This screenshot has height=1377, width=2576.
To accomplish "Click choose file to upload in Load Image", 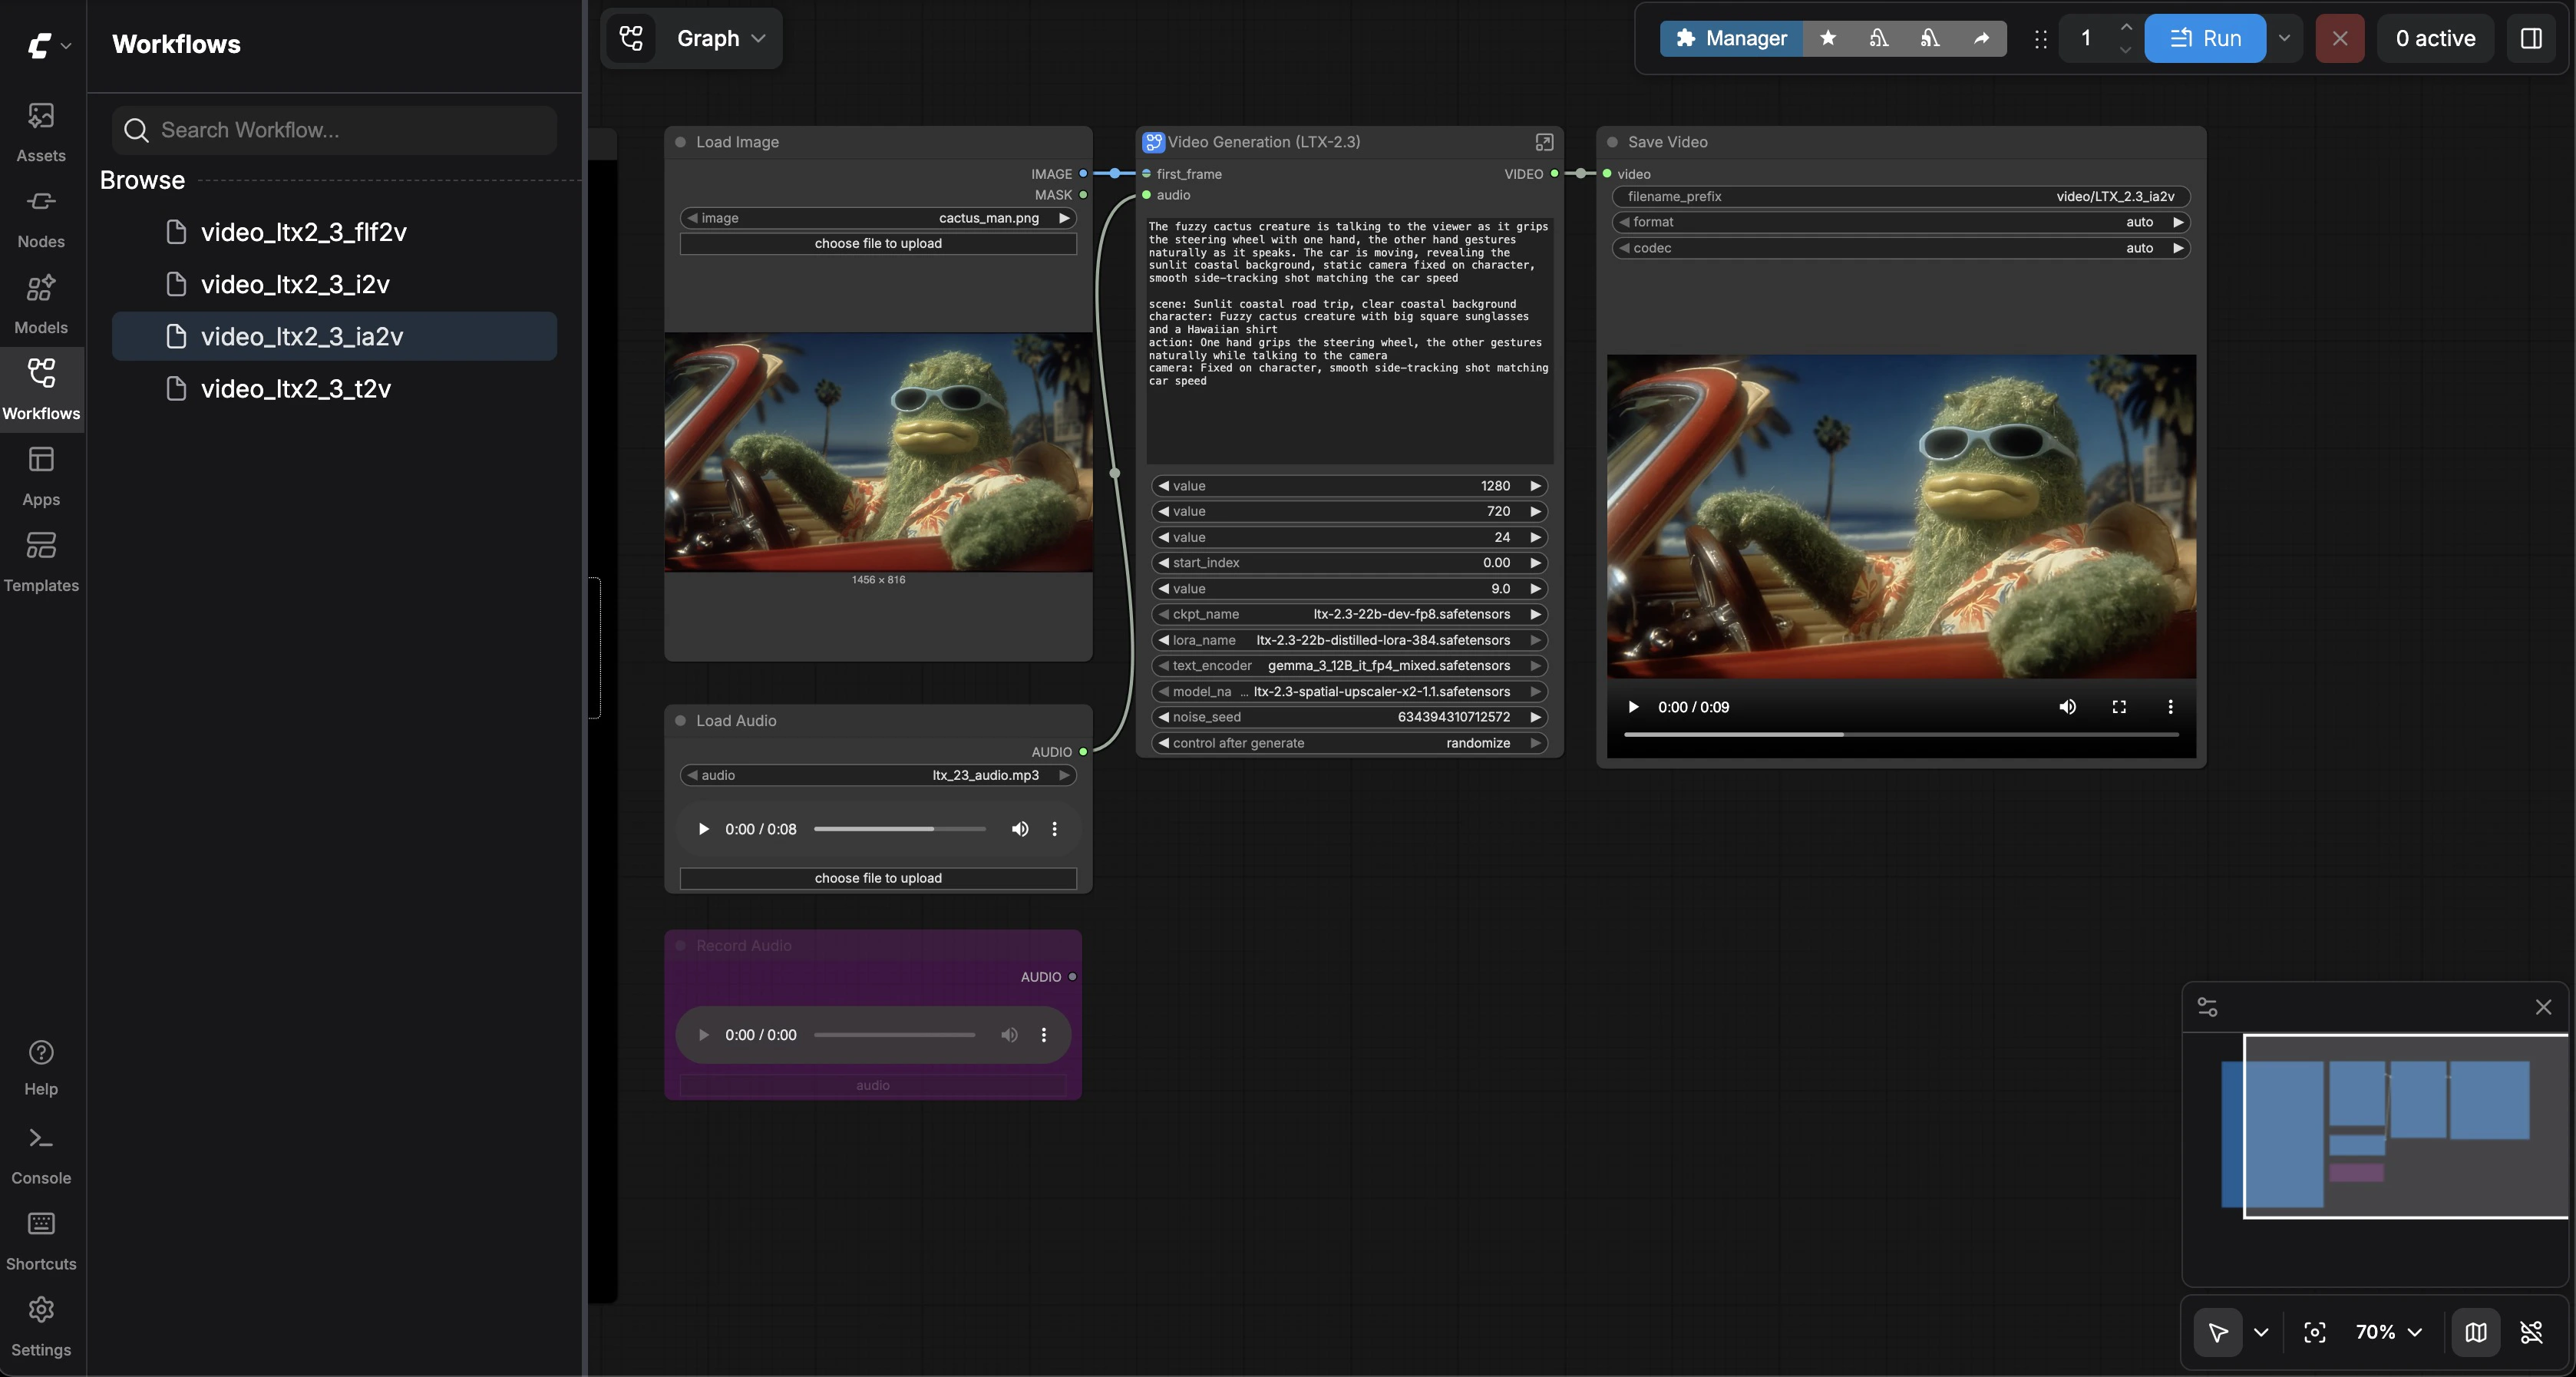I will pos(878,243).
